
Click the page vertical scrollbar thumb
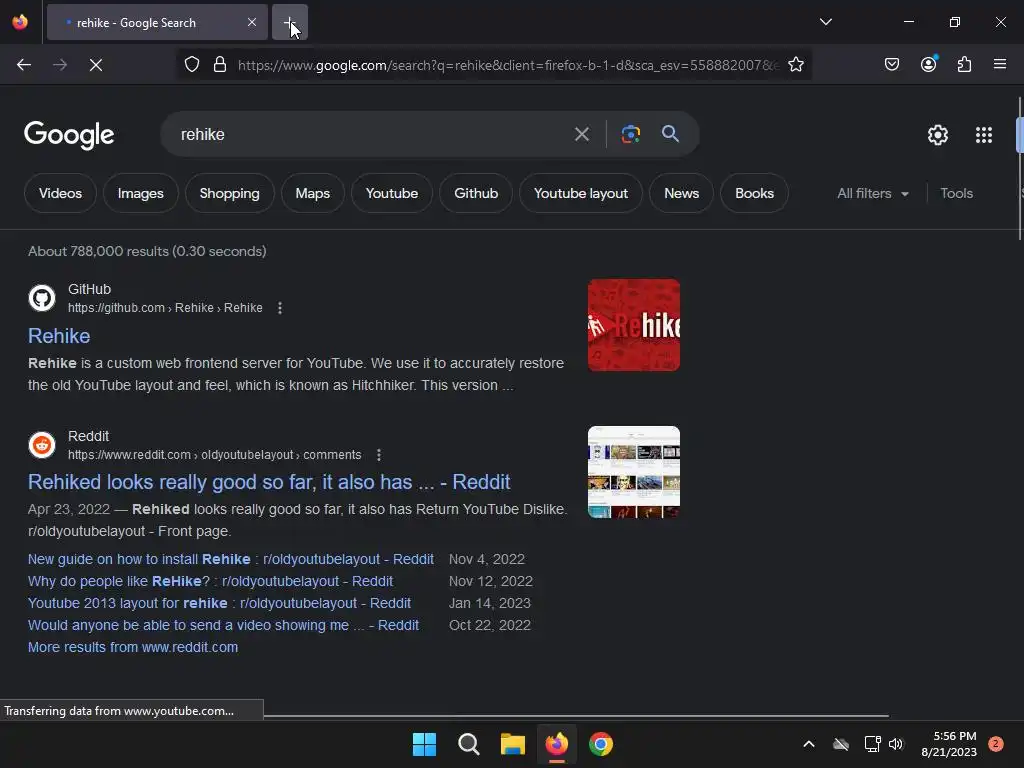tap(1019, 168)
